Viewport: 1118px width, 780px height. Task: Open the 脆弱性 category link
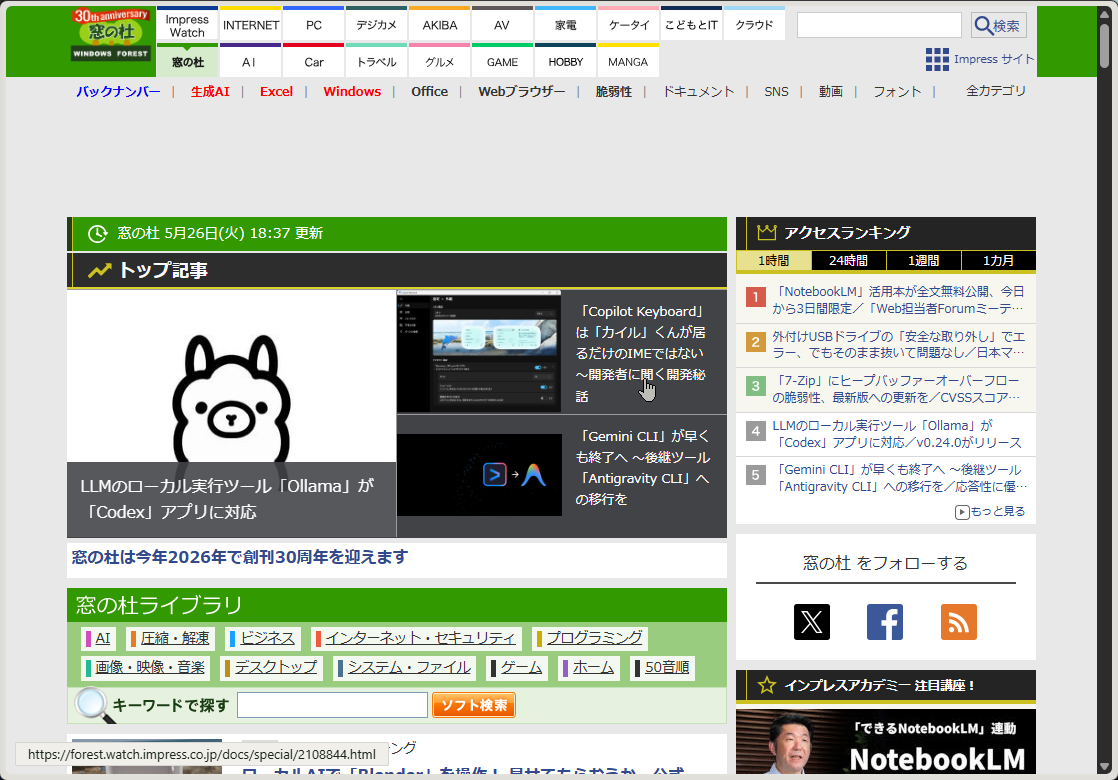pos(614,91)
